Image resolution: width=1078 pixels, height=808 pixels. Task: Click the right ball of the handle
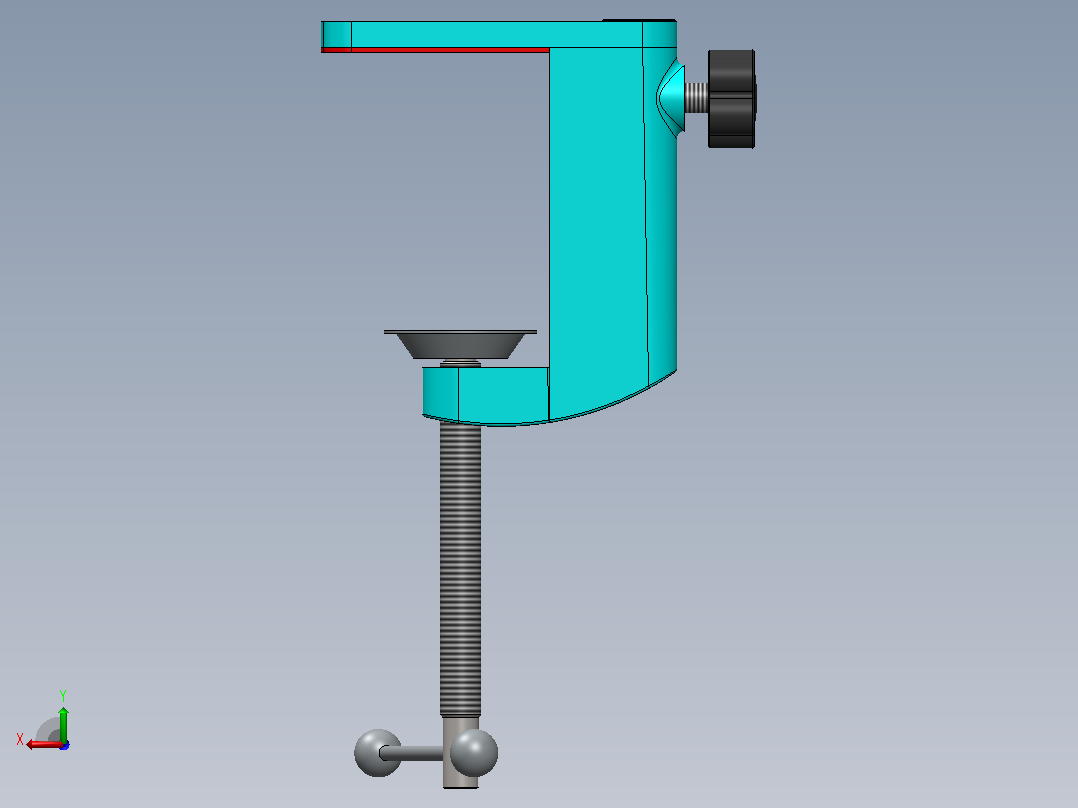point(474,753)
